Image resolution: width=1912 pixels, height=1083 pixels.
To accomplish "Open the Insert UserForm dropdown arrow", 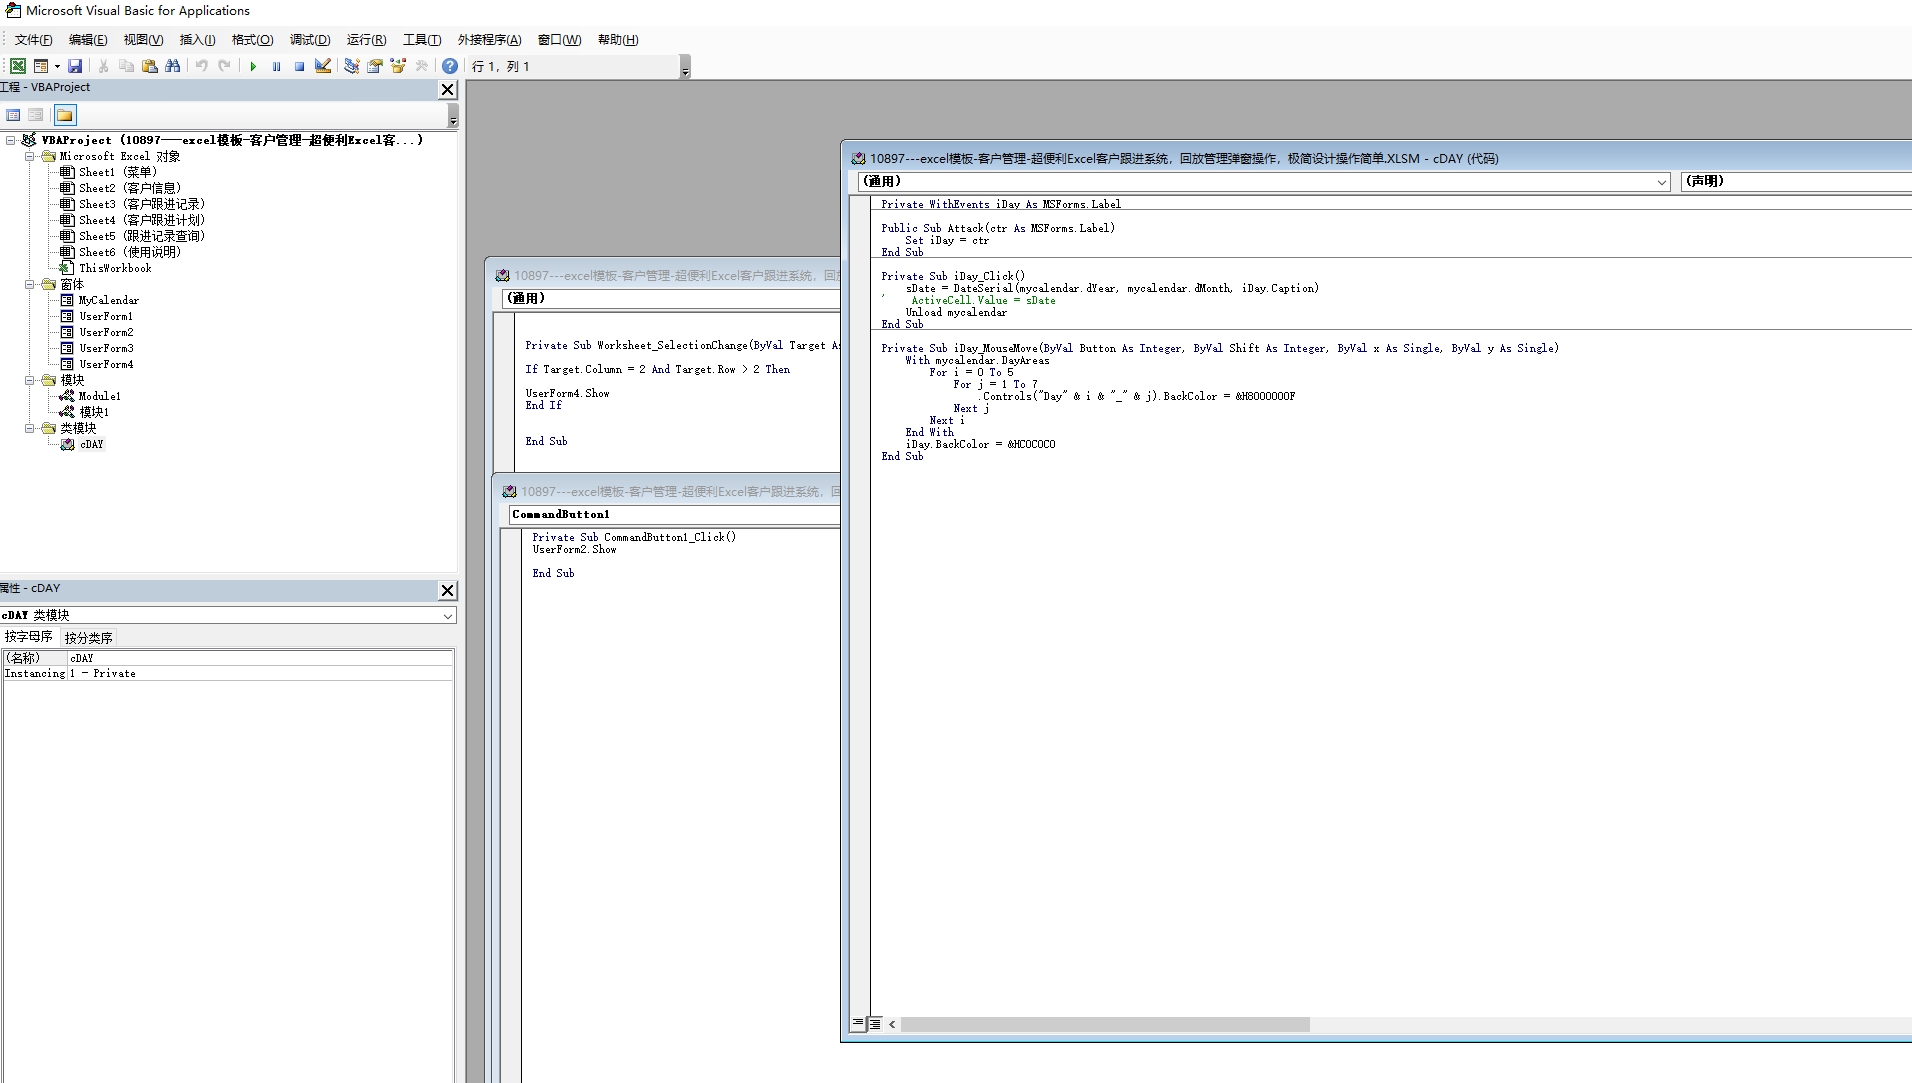I will (x=57, y=66).
